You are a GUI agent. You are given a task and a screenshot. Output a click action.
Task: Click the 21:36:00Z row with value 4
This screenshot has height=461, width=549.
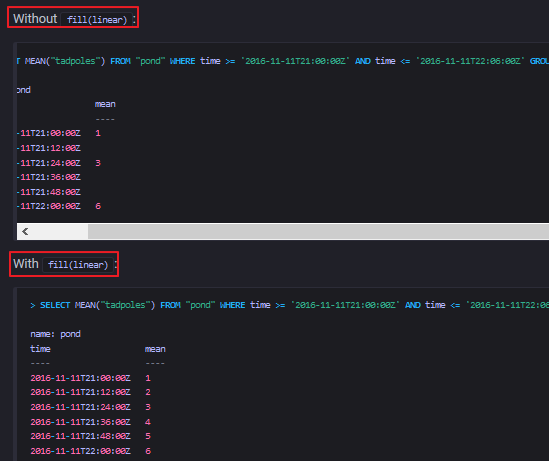coord(90,422)
